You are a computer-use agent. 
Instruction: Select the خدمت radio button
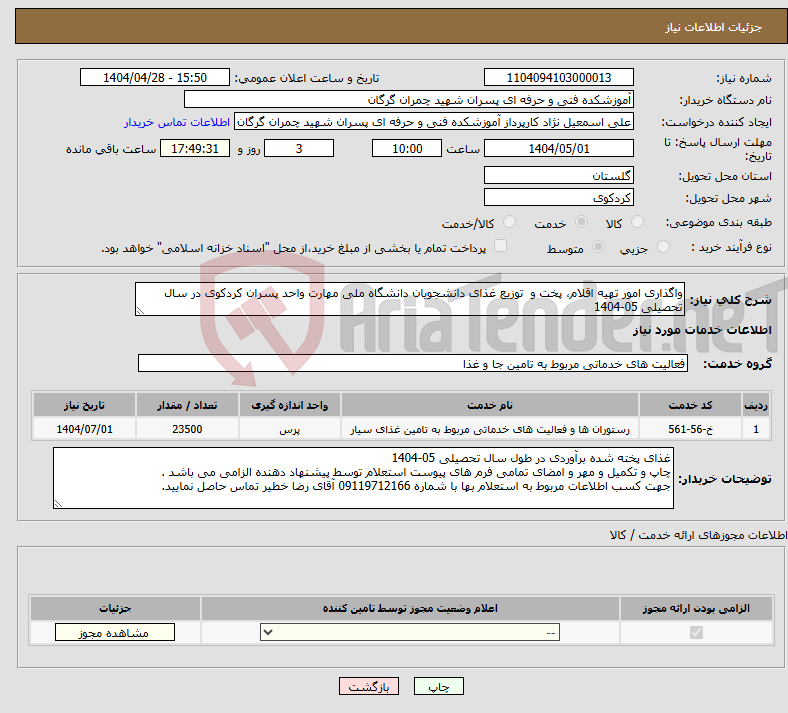(x=581, y=222)
